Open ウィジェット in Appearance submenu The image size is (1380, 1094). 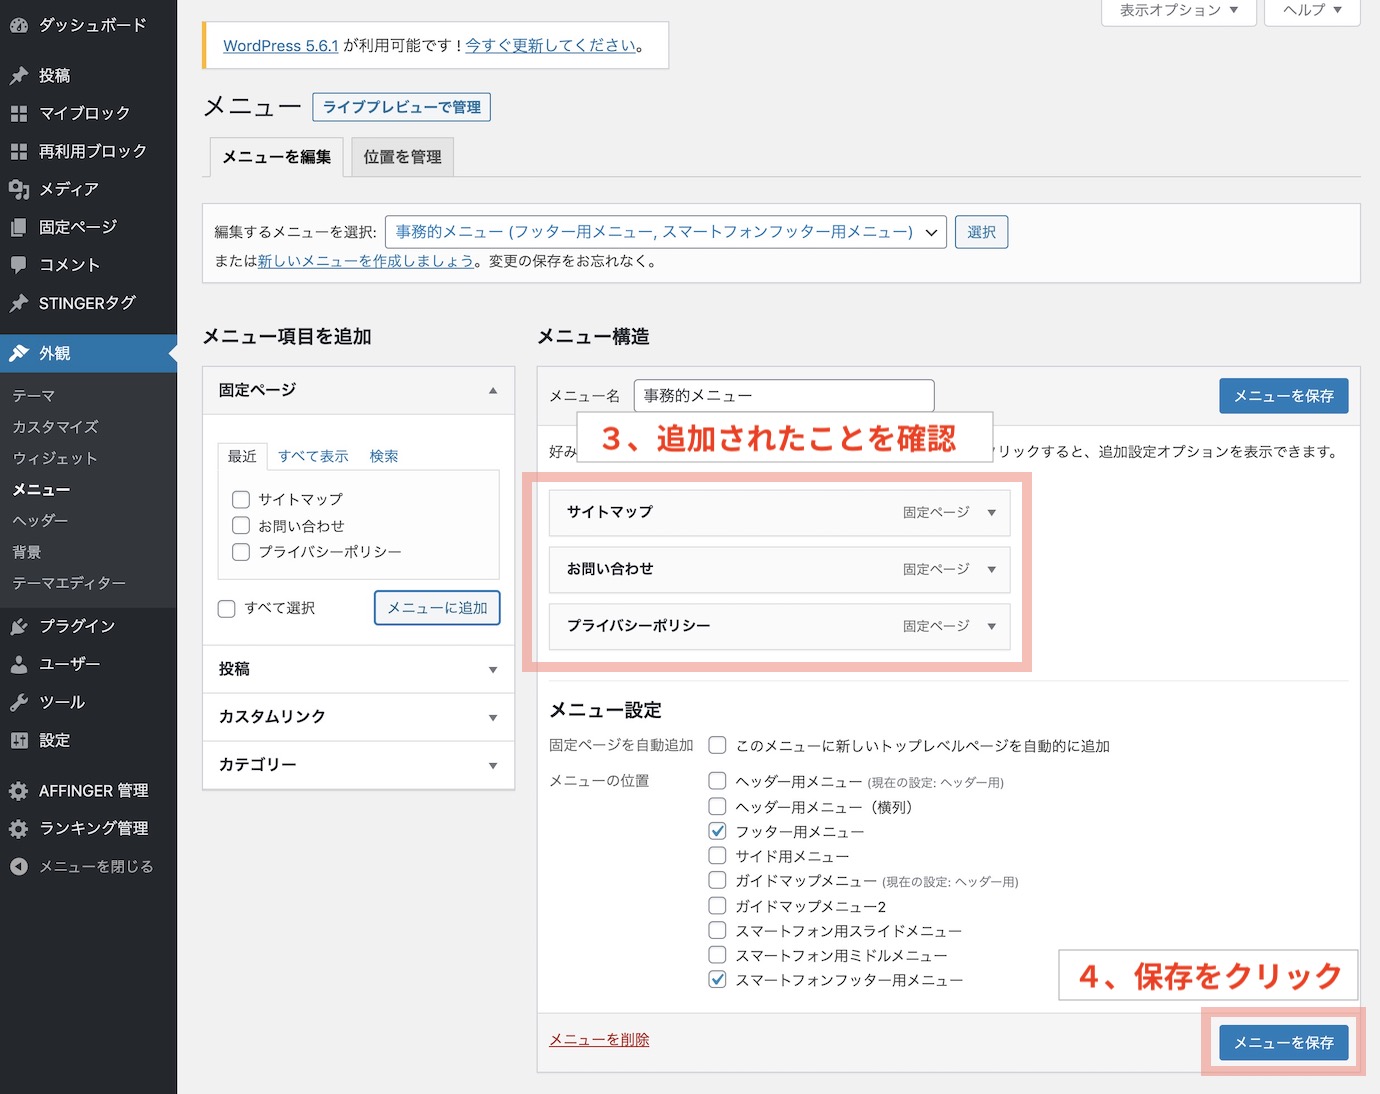tap(55, 458)
